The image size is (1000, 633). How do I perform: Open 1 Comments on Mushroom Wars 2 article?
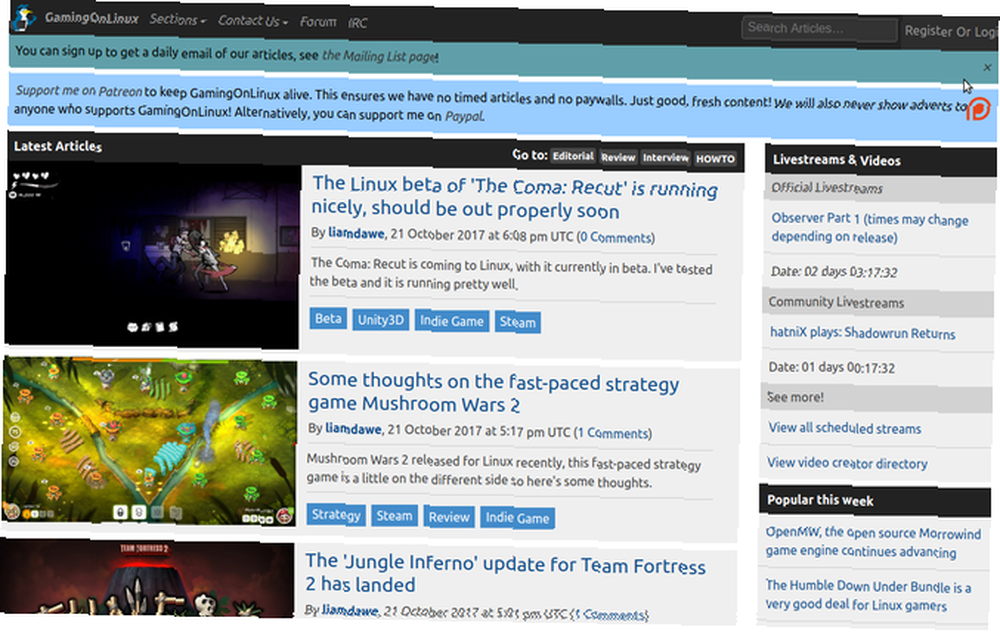pos(614,433)
